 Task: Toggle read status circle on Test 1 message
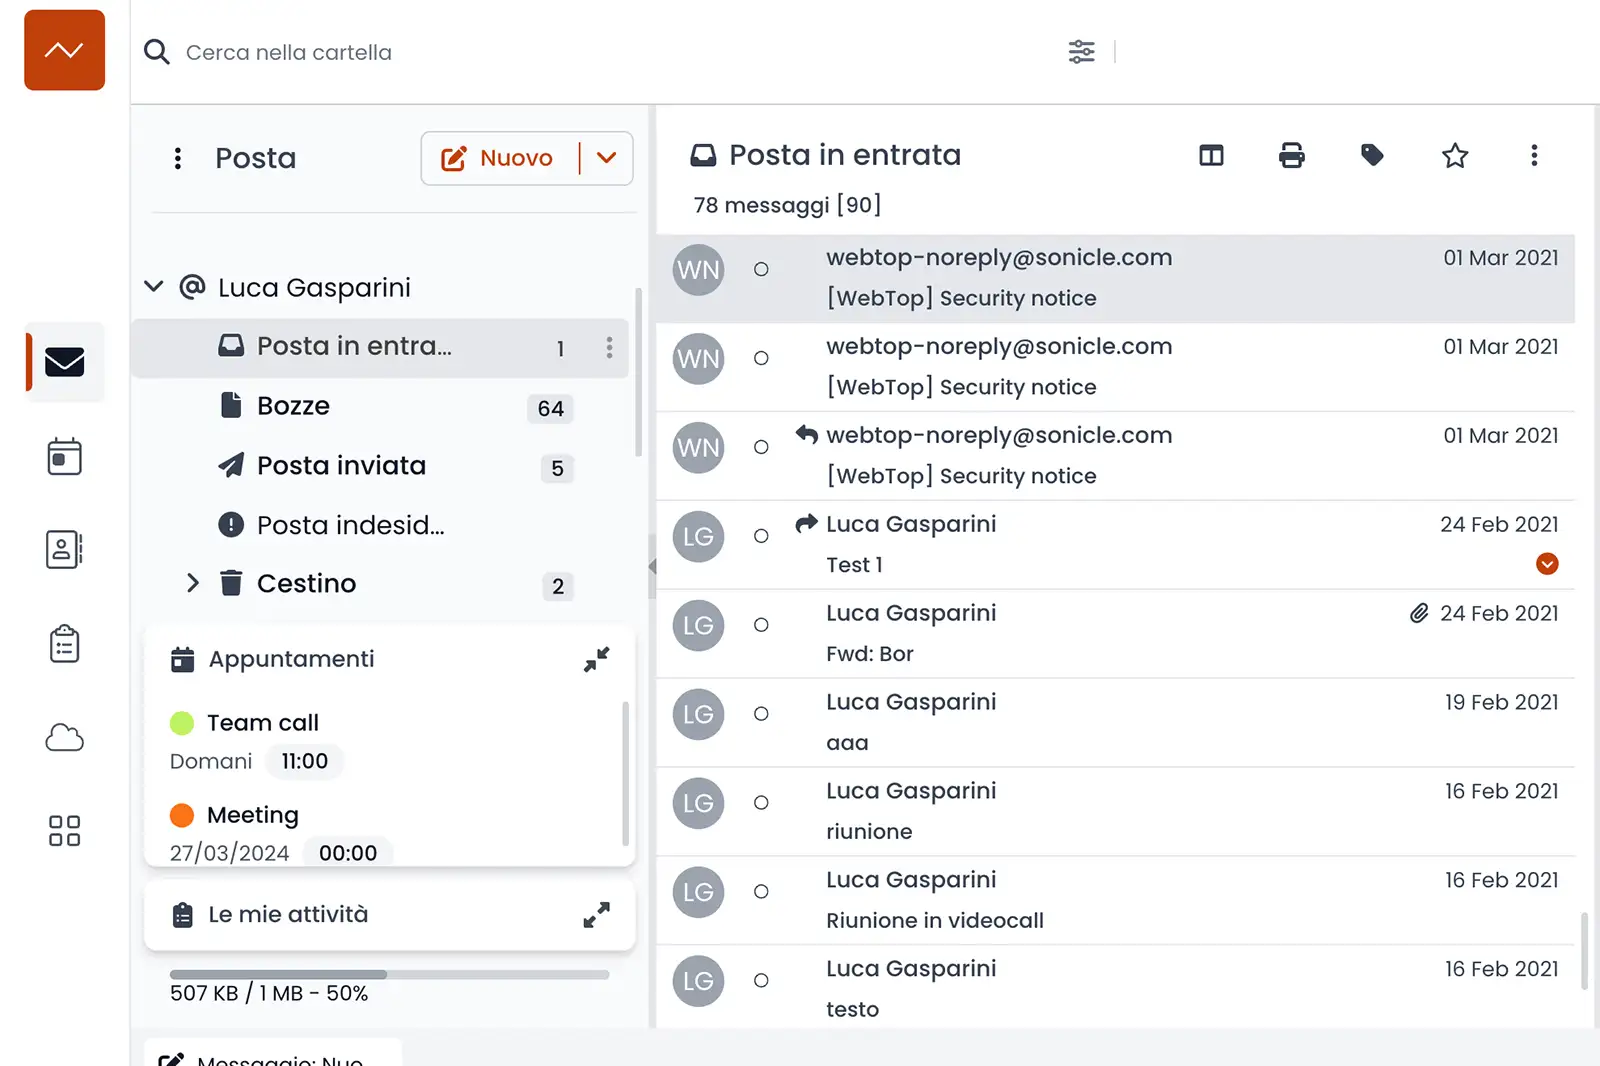click(x=761, y=536)
